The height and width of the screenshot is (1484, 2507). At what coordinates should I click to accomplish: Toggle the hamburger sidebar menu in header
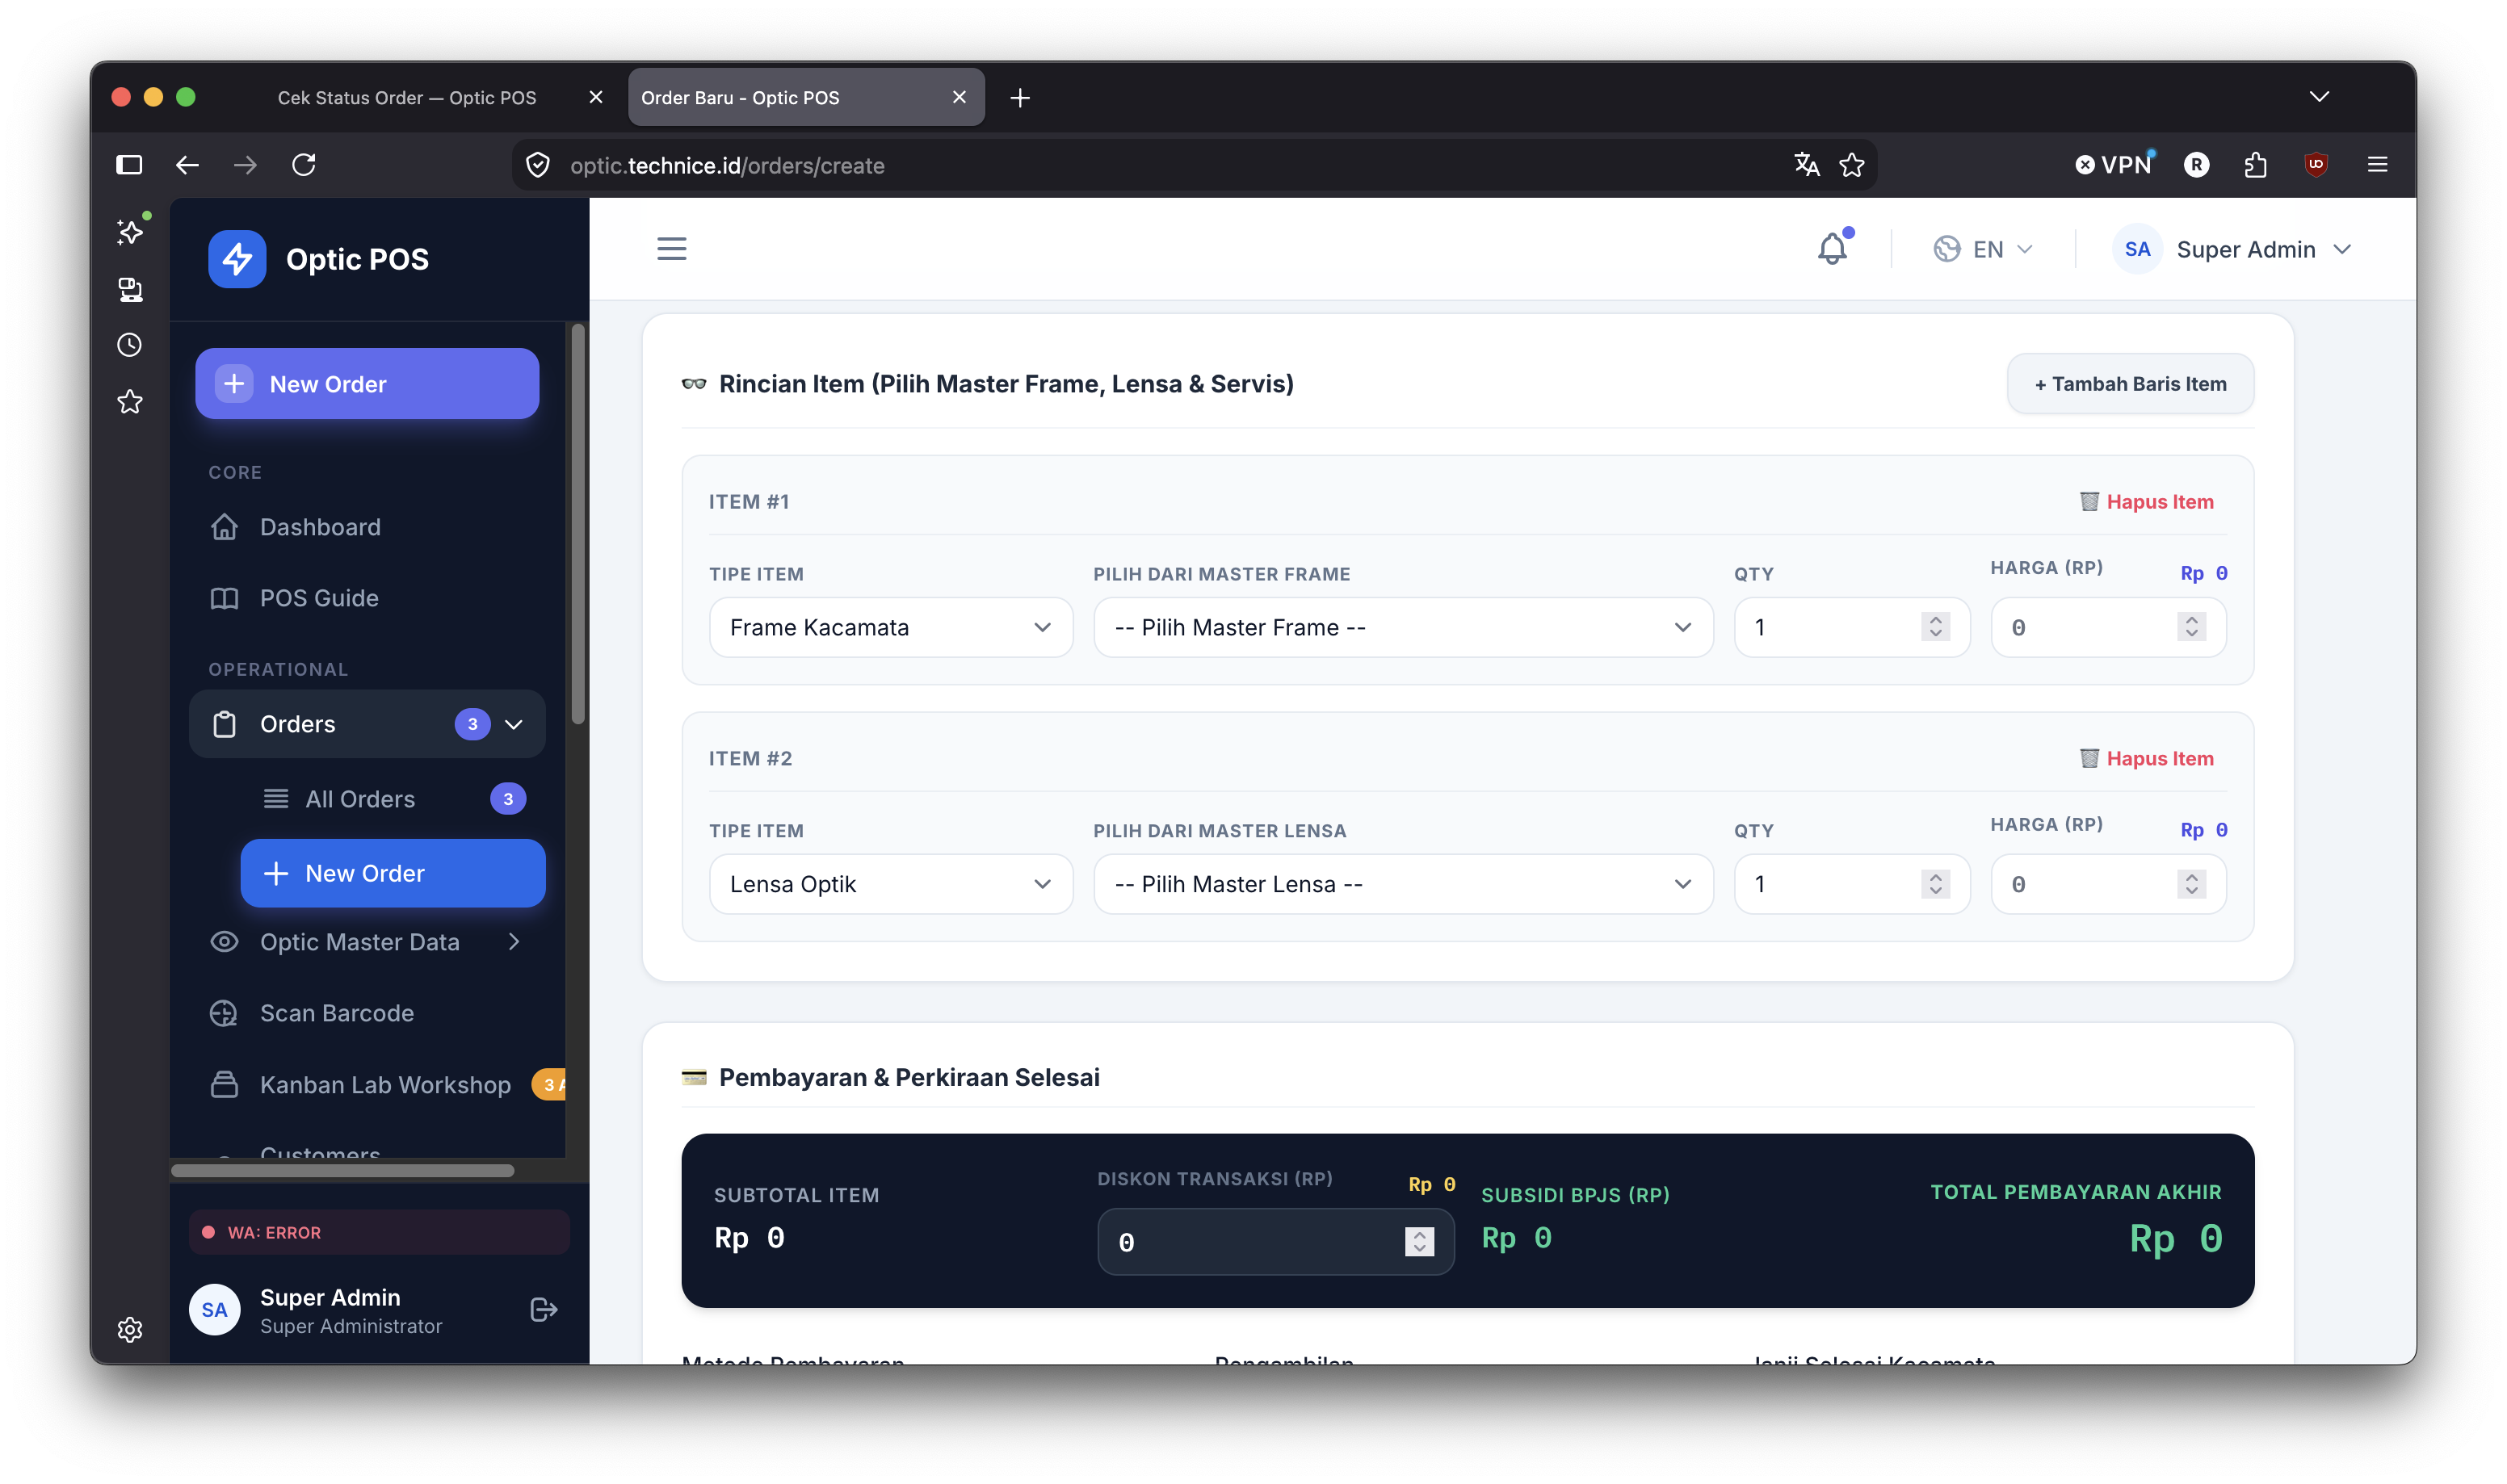pyautogui.click(x=671, y=248)
